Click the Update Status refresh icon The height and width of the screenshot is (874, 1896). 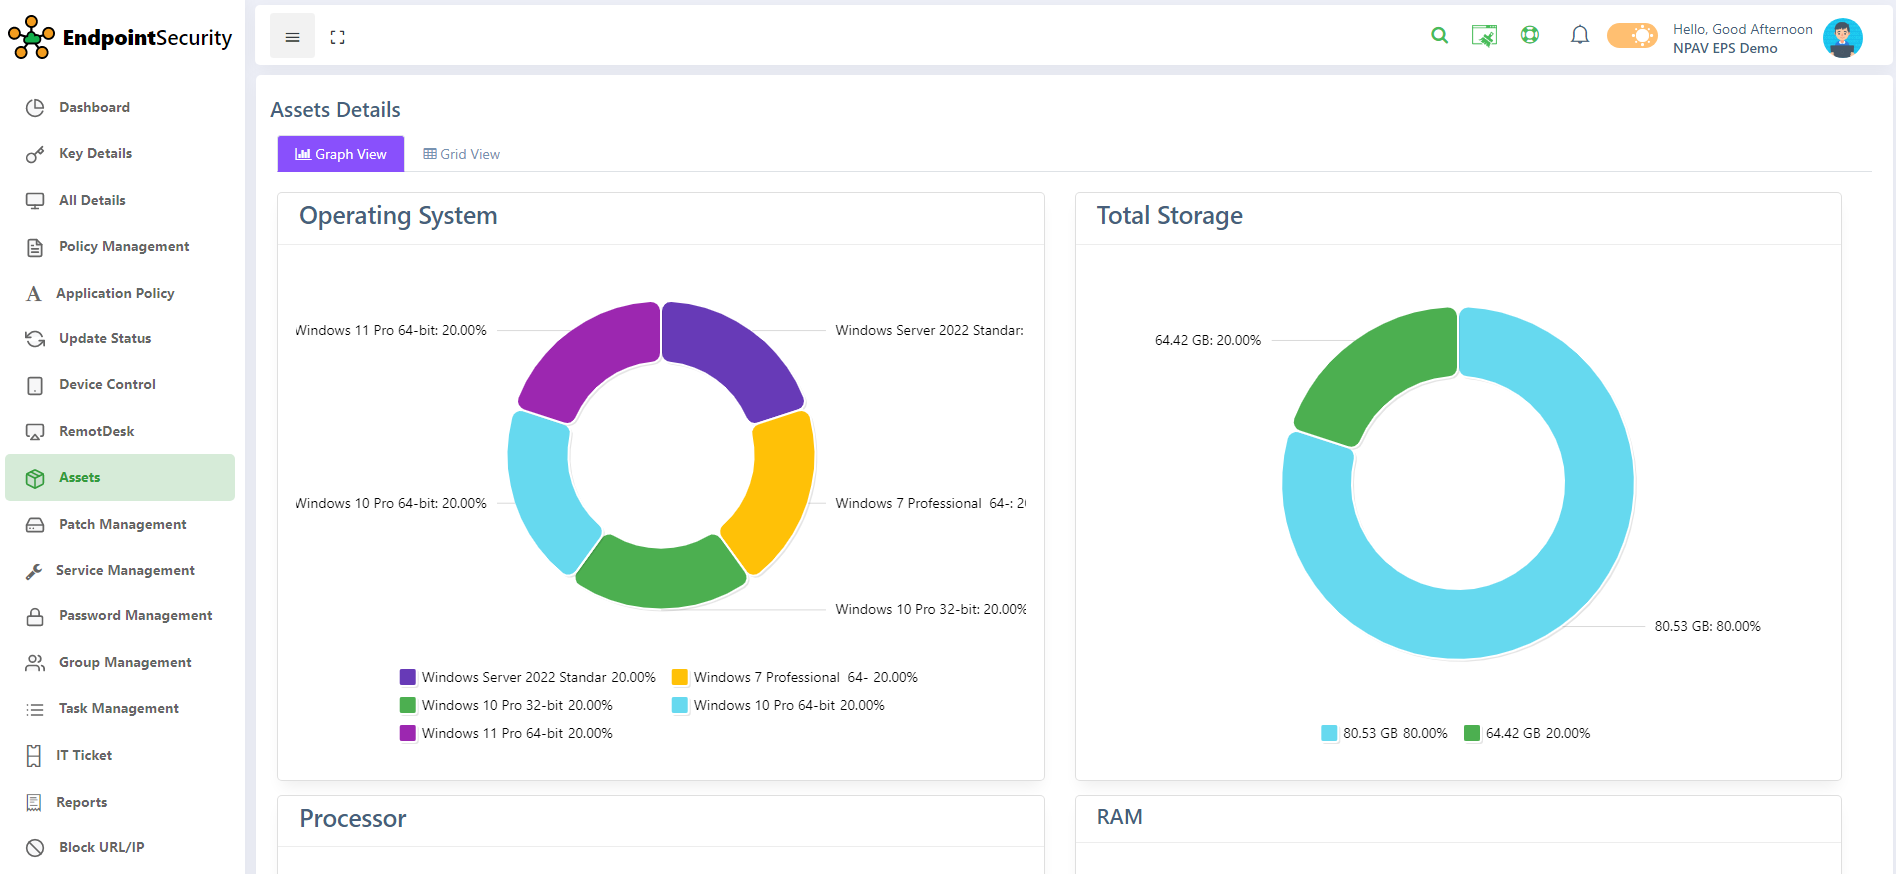[35, 339]
